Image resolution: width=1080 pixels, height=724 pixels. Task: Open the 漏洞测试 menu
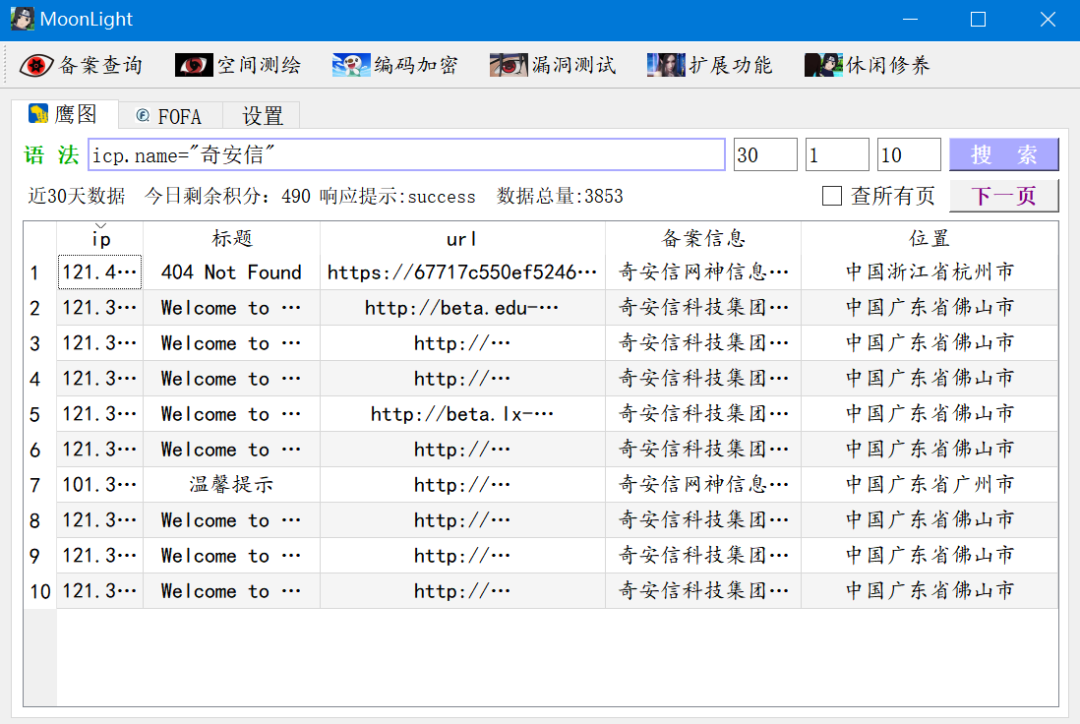click(x=553, y=65)
